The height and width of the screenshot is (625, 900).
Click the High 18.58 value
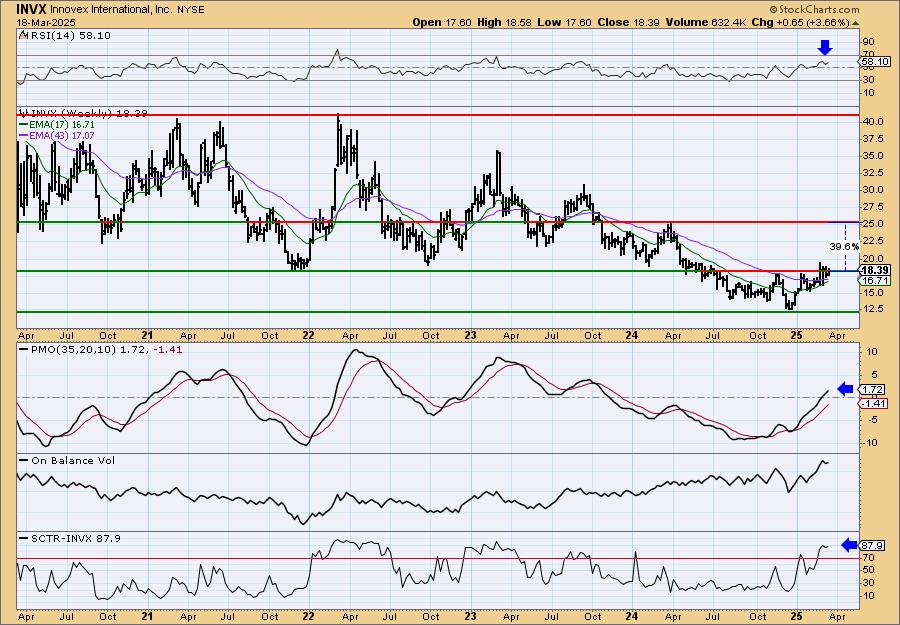pyautogui.click(x=505, y=22)
